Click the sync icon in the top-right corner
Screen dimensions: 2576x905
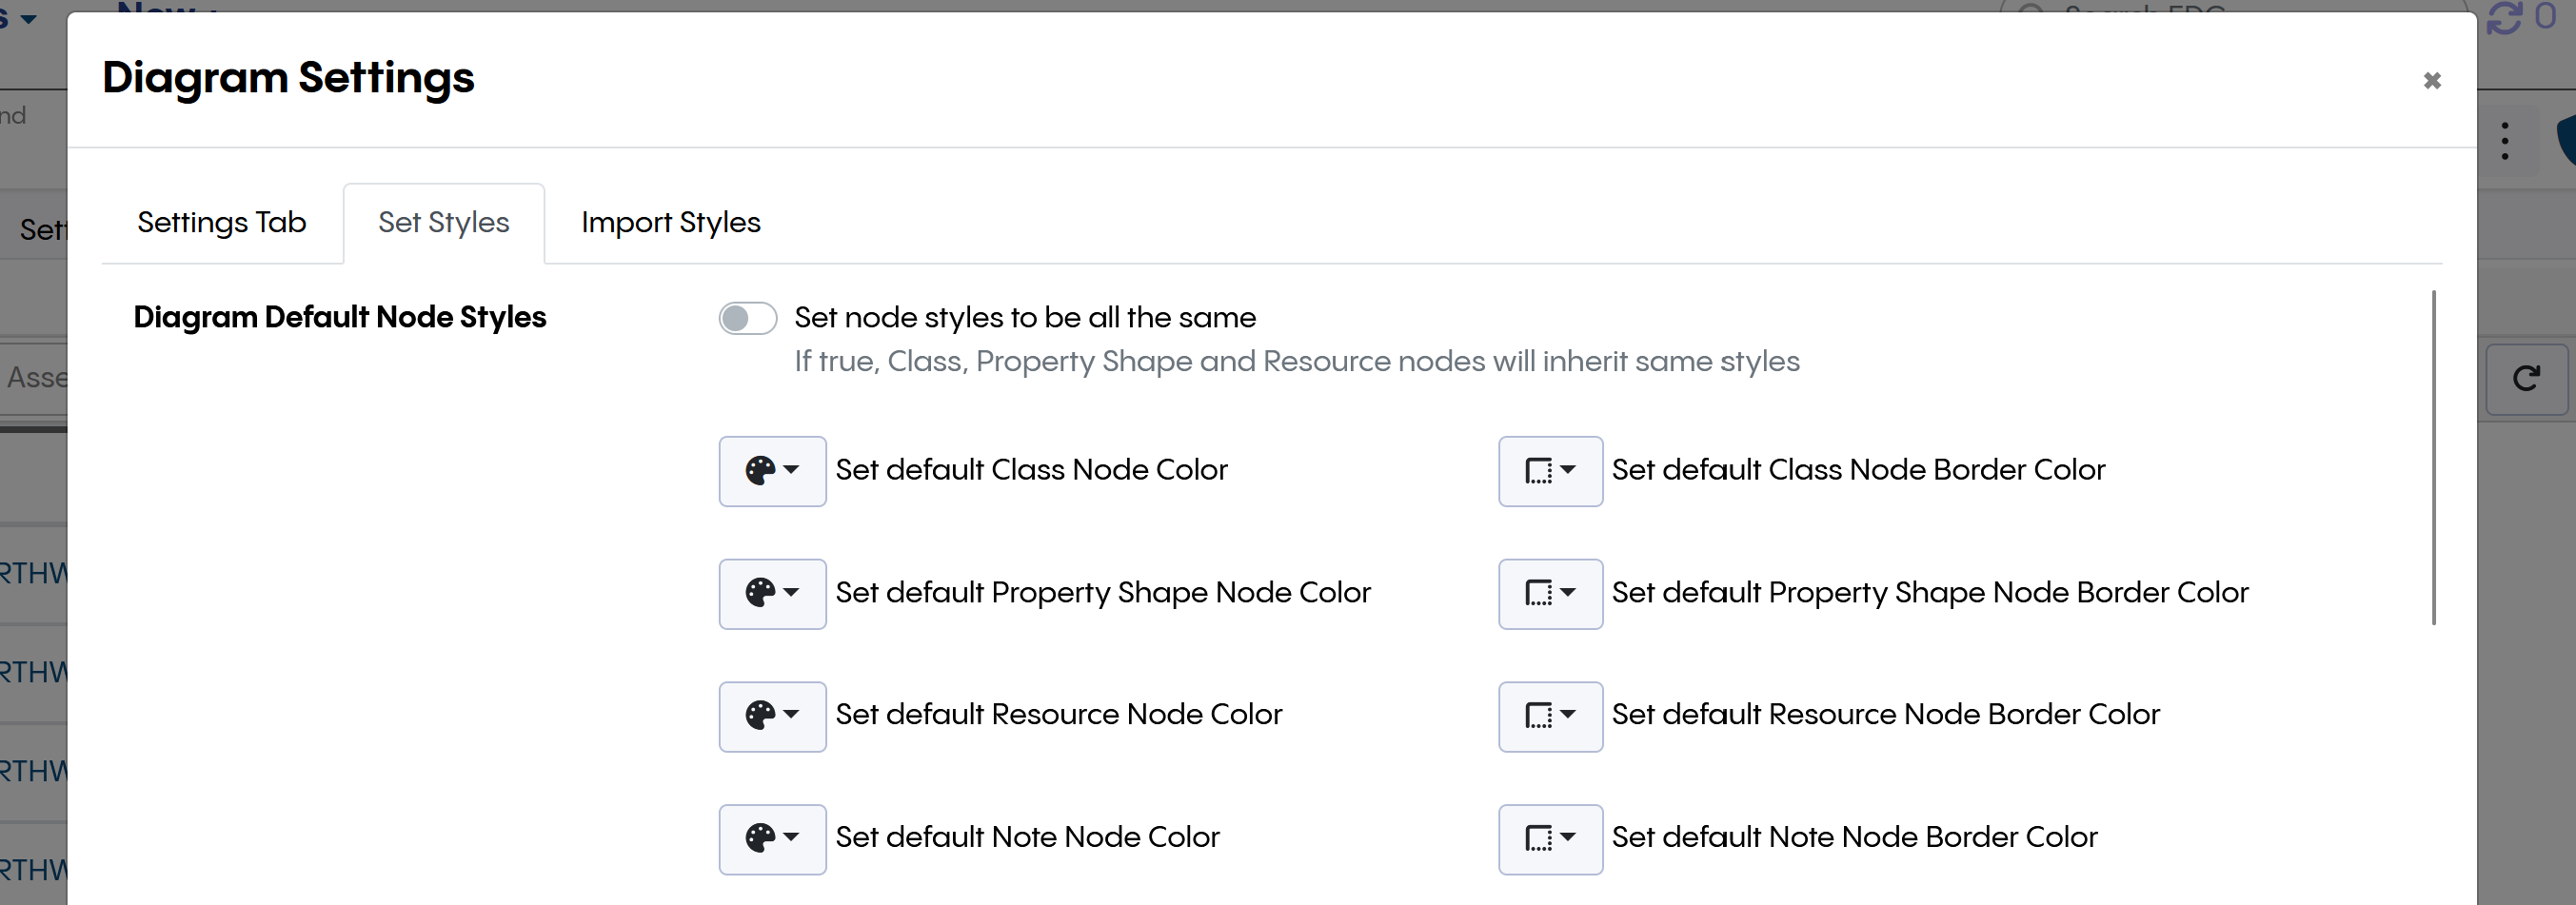[2504, 18]
